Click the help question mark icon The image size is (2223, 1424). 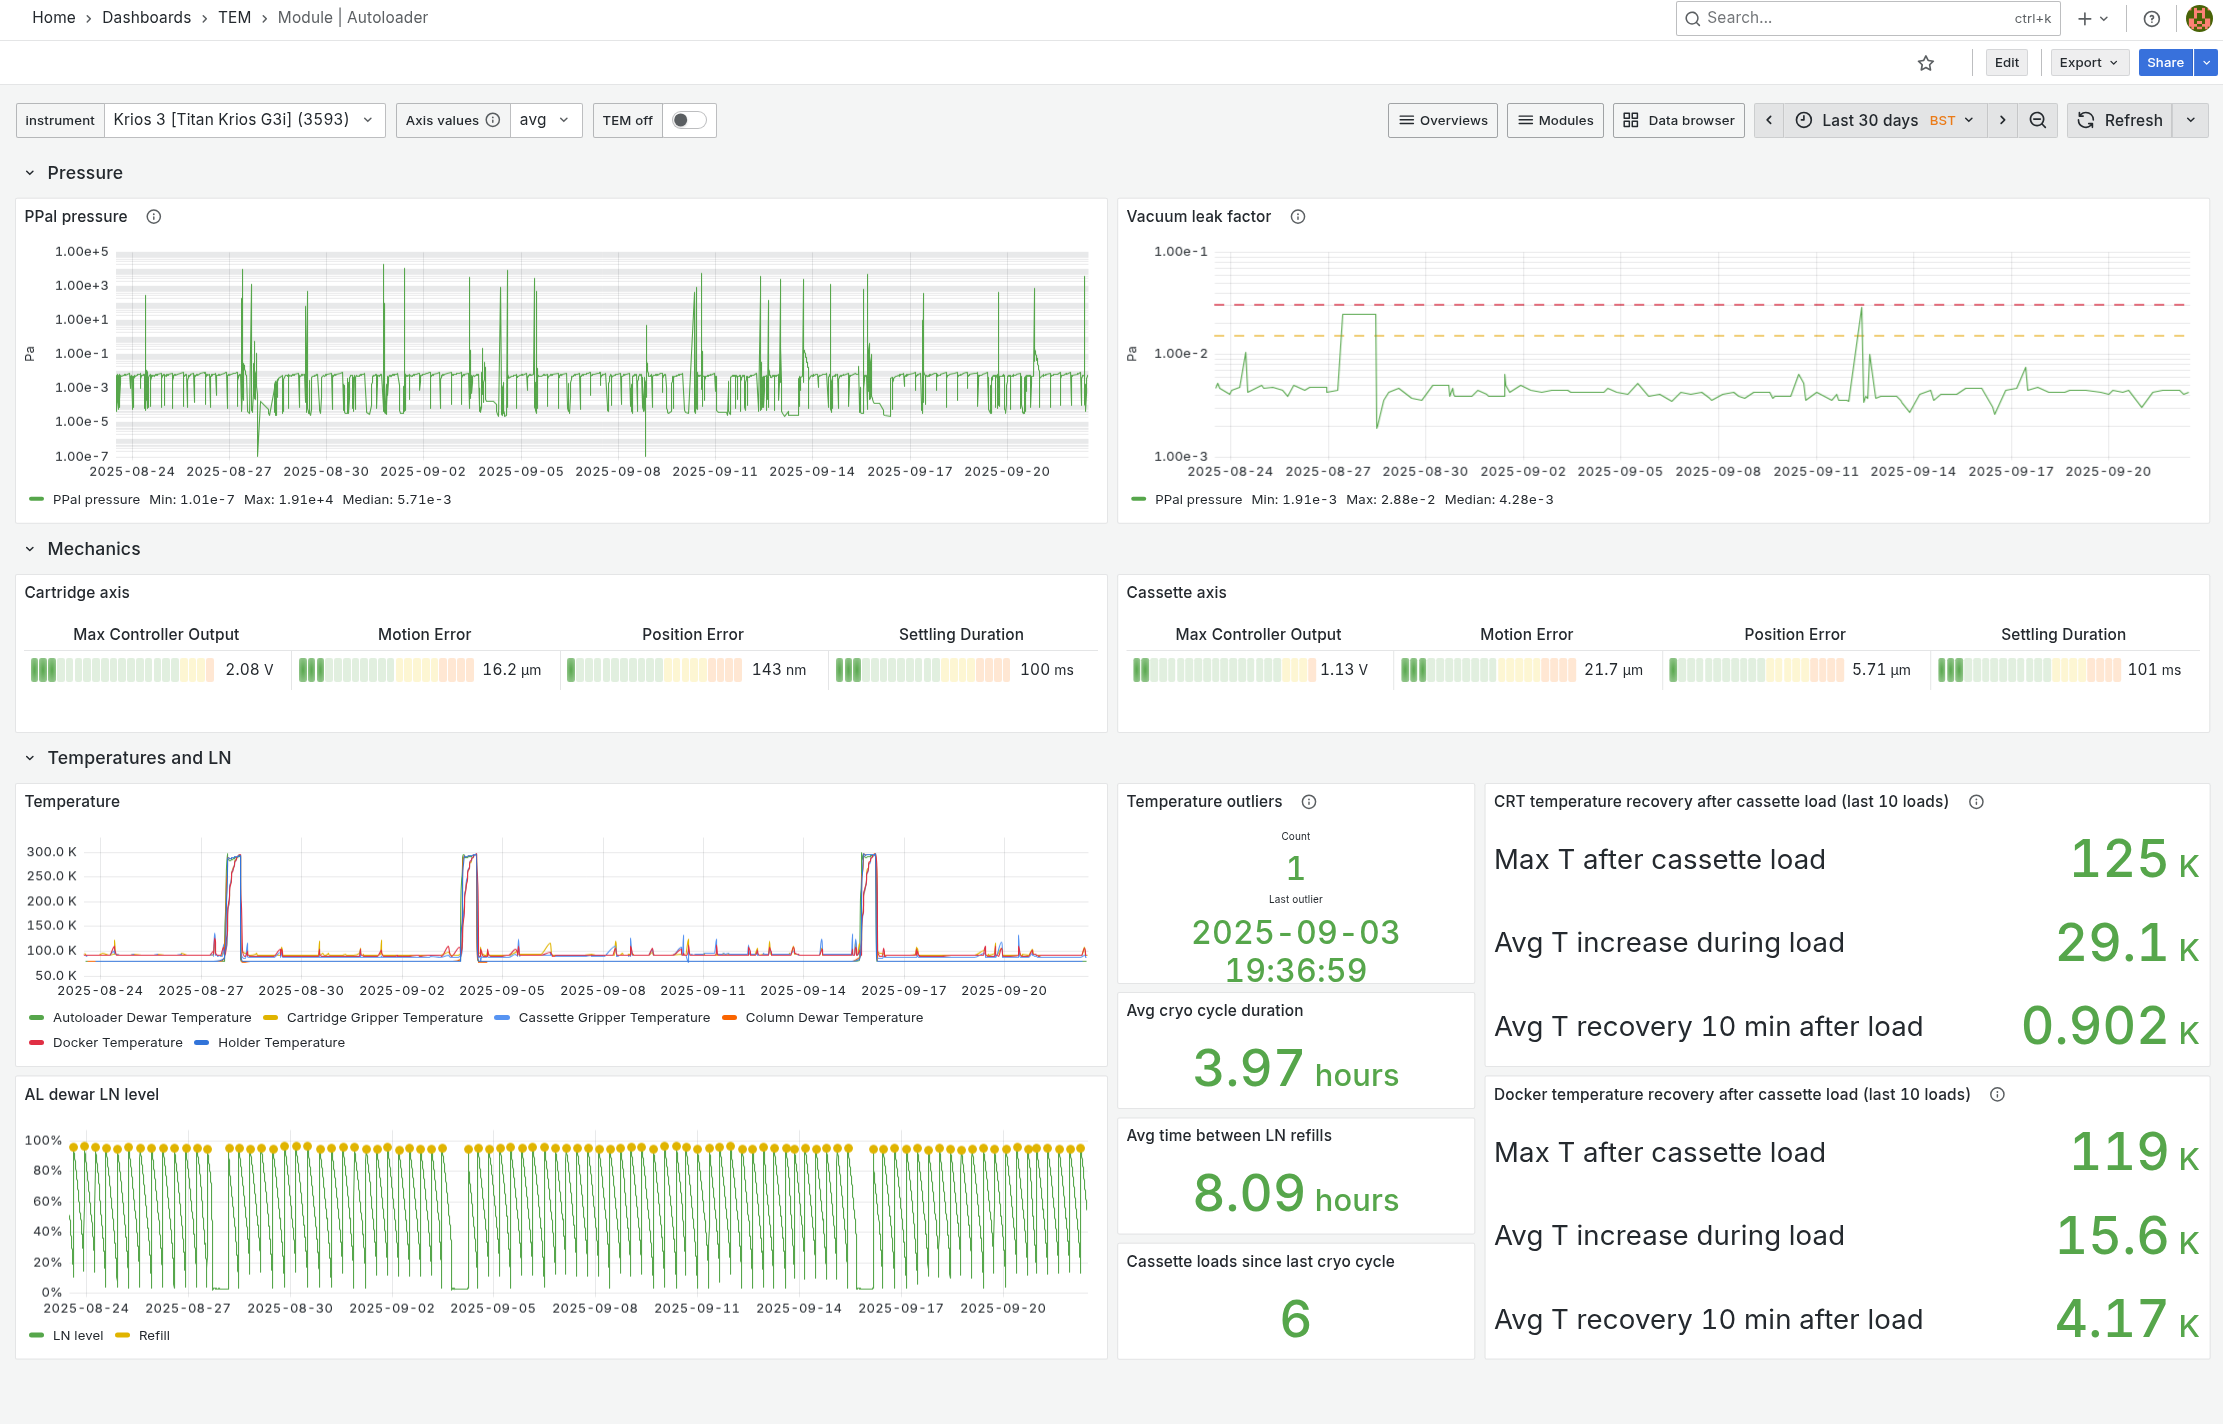[2151, 18]
